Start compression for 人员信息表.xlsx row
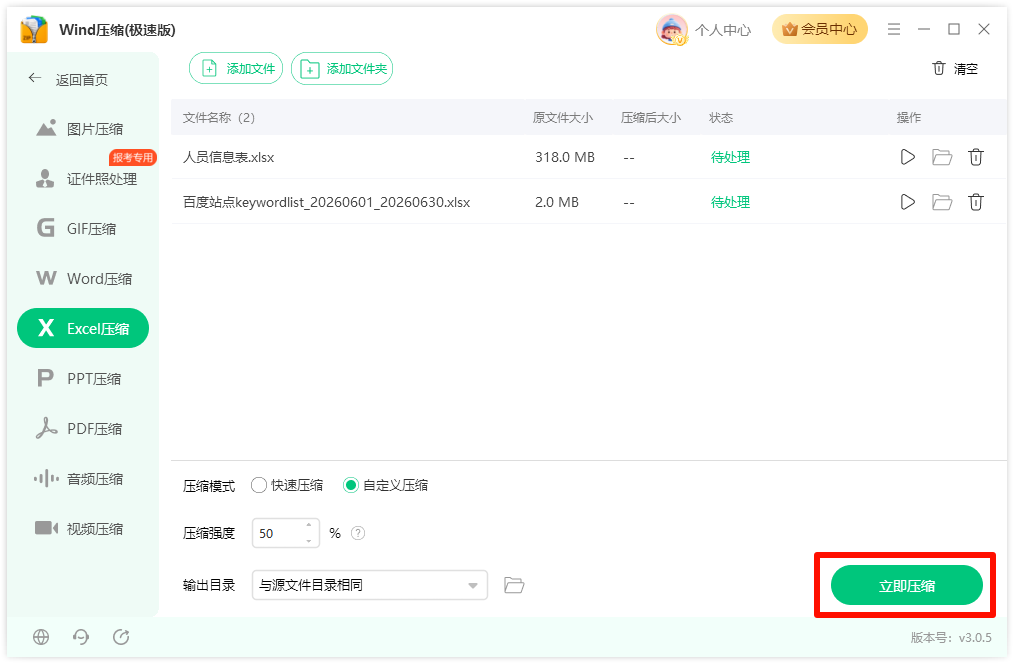Screen dimensions: 1014x664 click(x=907, y=157)
